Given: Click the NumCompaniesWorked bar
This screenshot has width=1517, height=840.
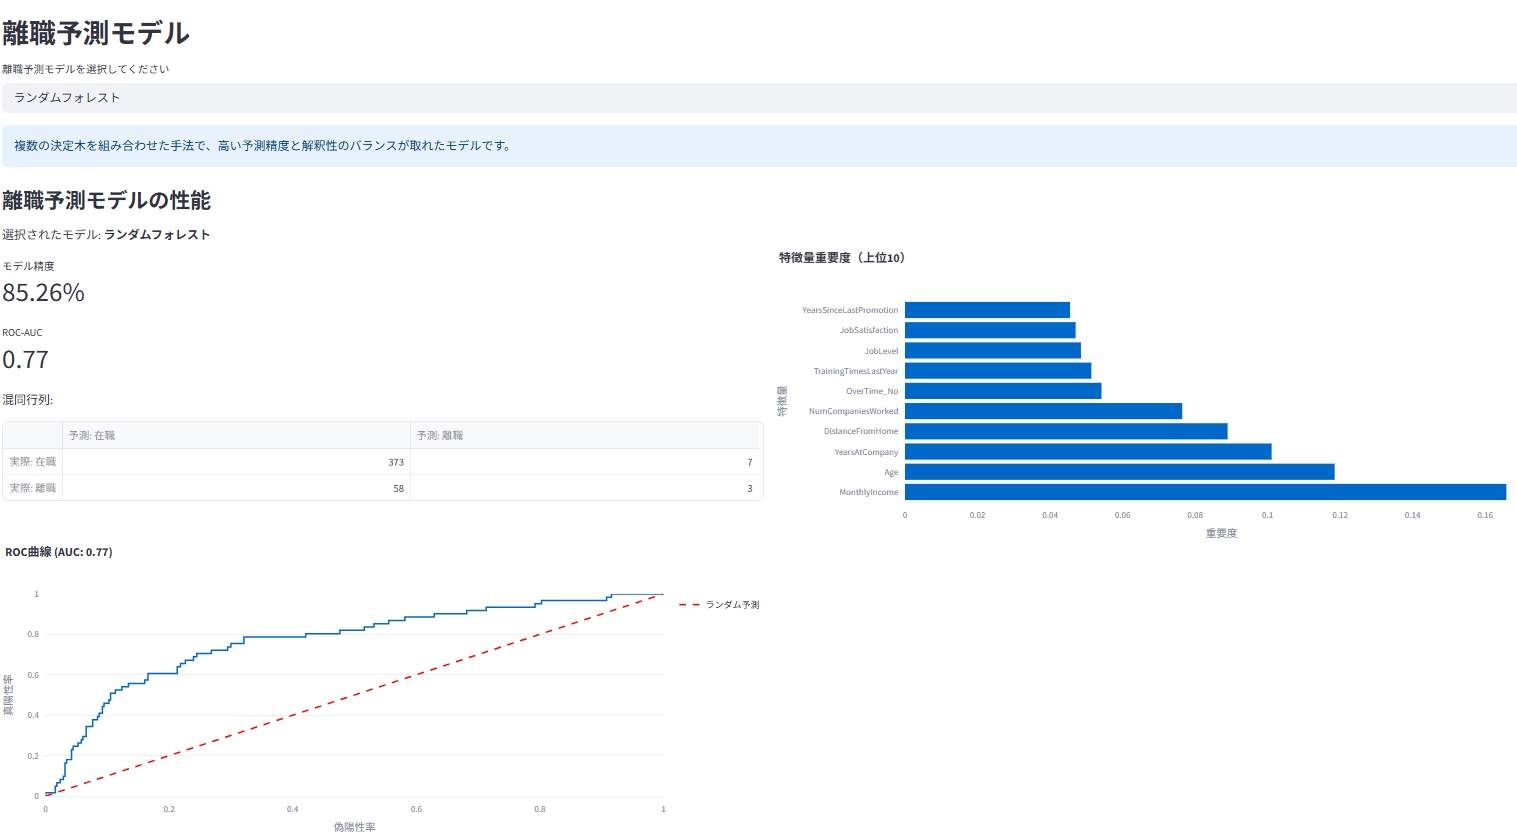Looking at the screenshot, I should pyautogui.click(x=1043, y=411).
